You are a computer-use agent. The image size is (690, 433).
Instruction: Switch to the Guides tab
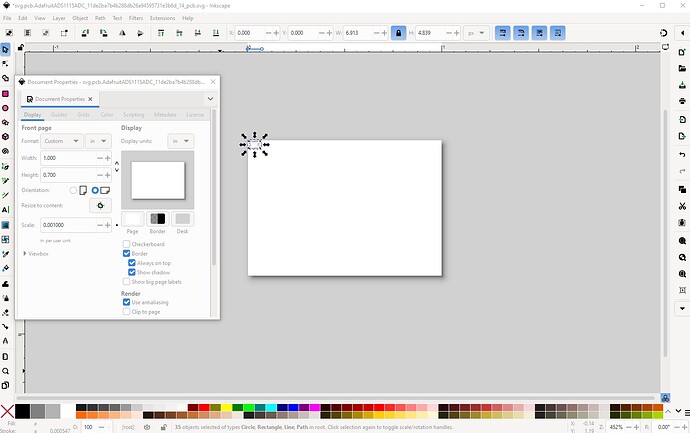click(59, 114)
